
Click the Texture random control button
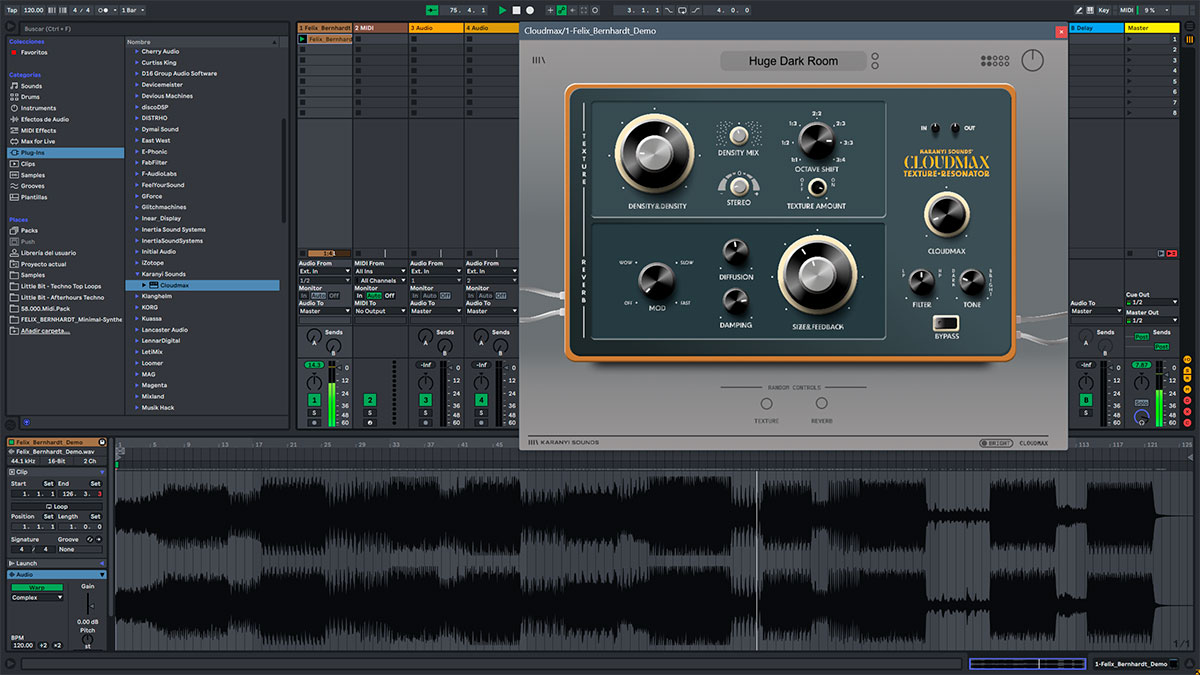[766, 404]
